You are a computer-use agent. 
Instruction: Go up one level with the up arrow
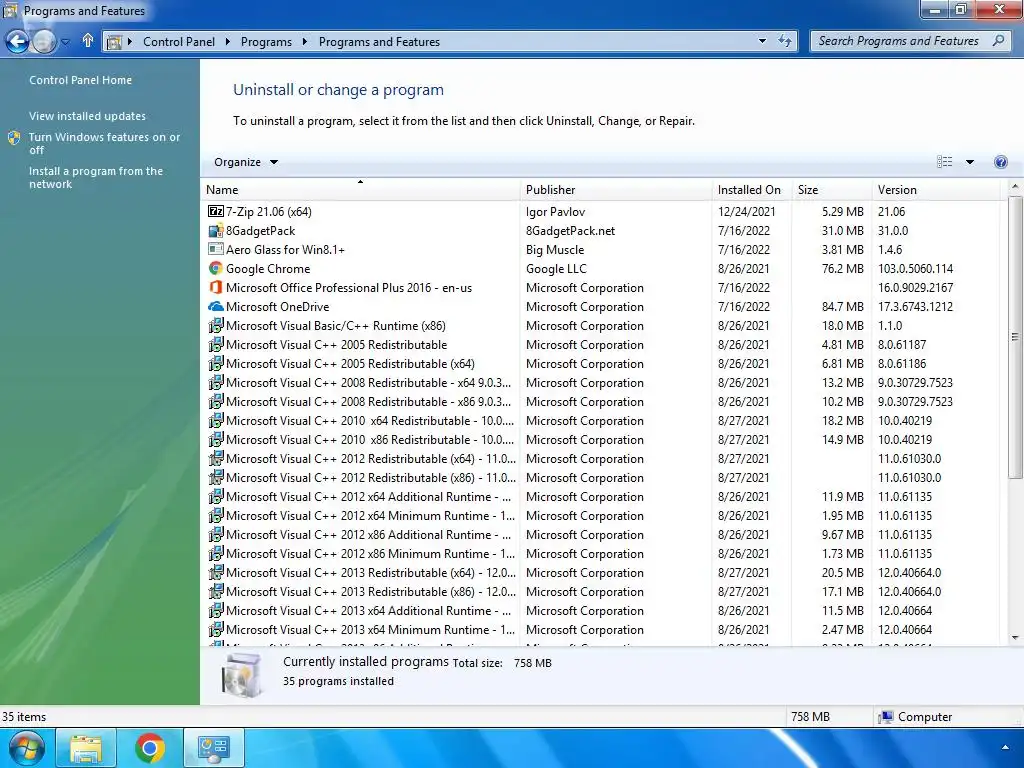[88, 40]
